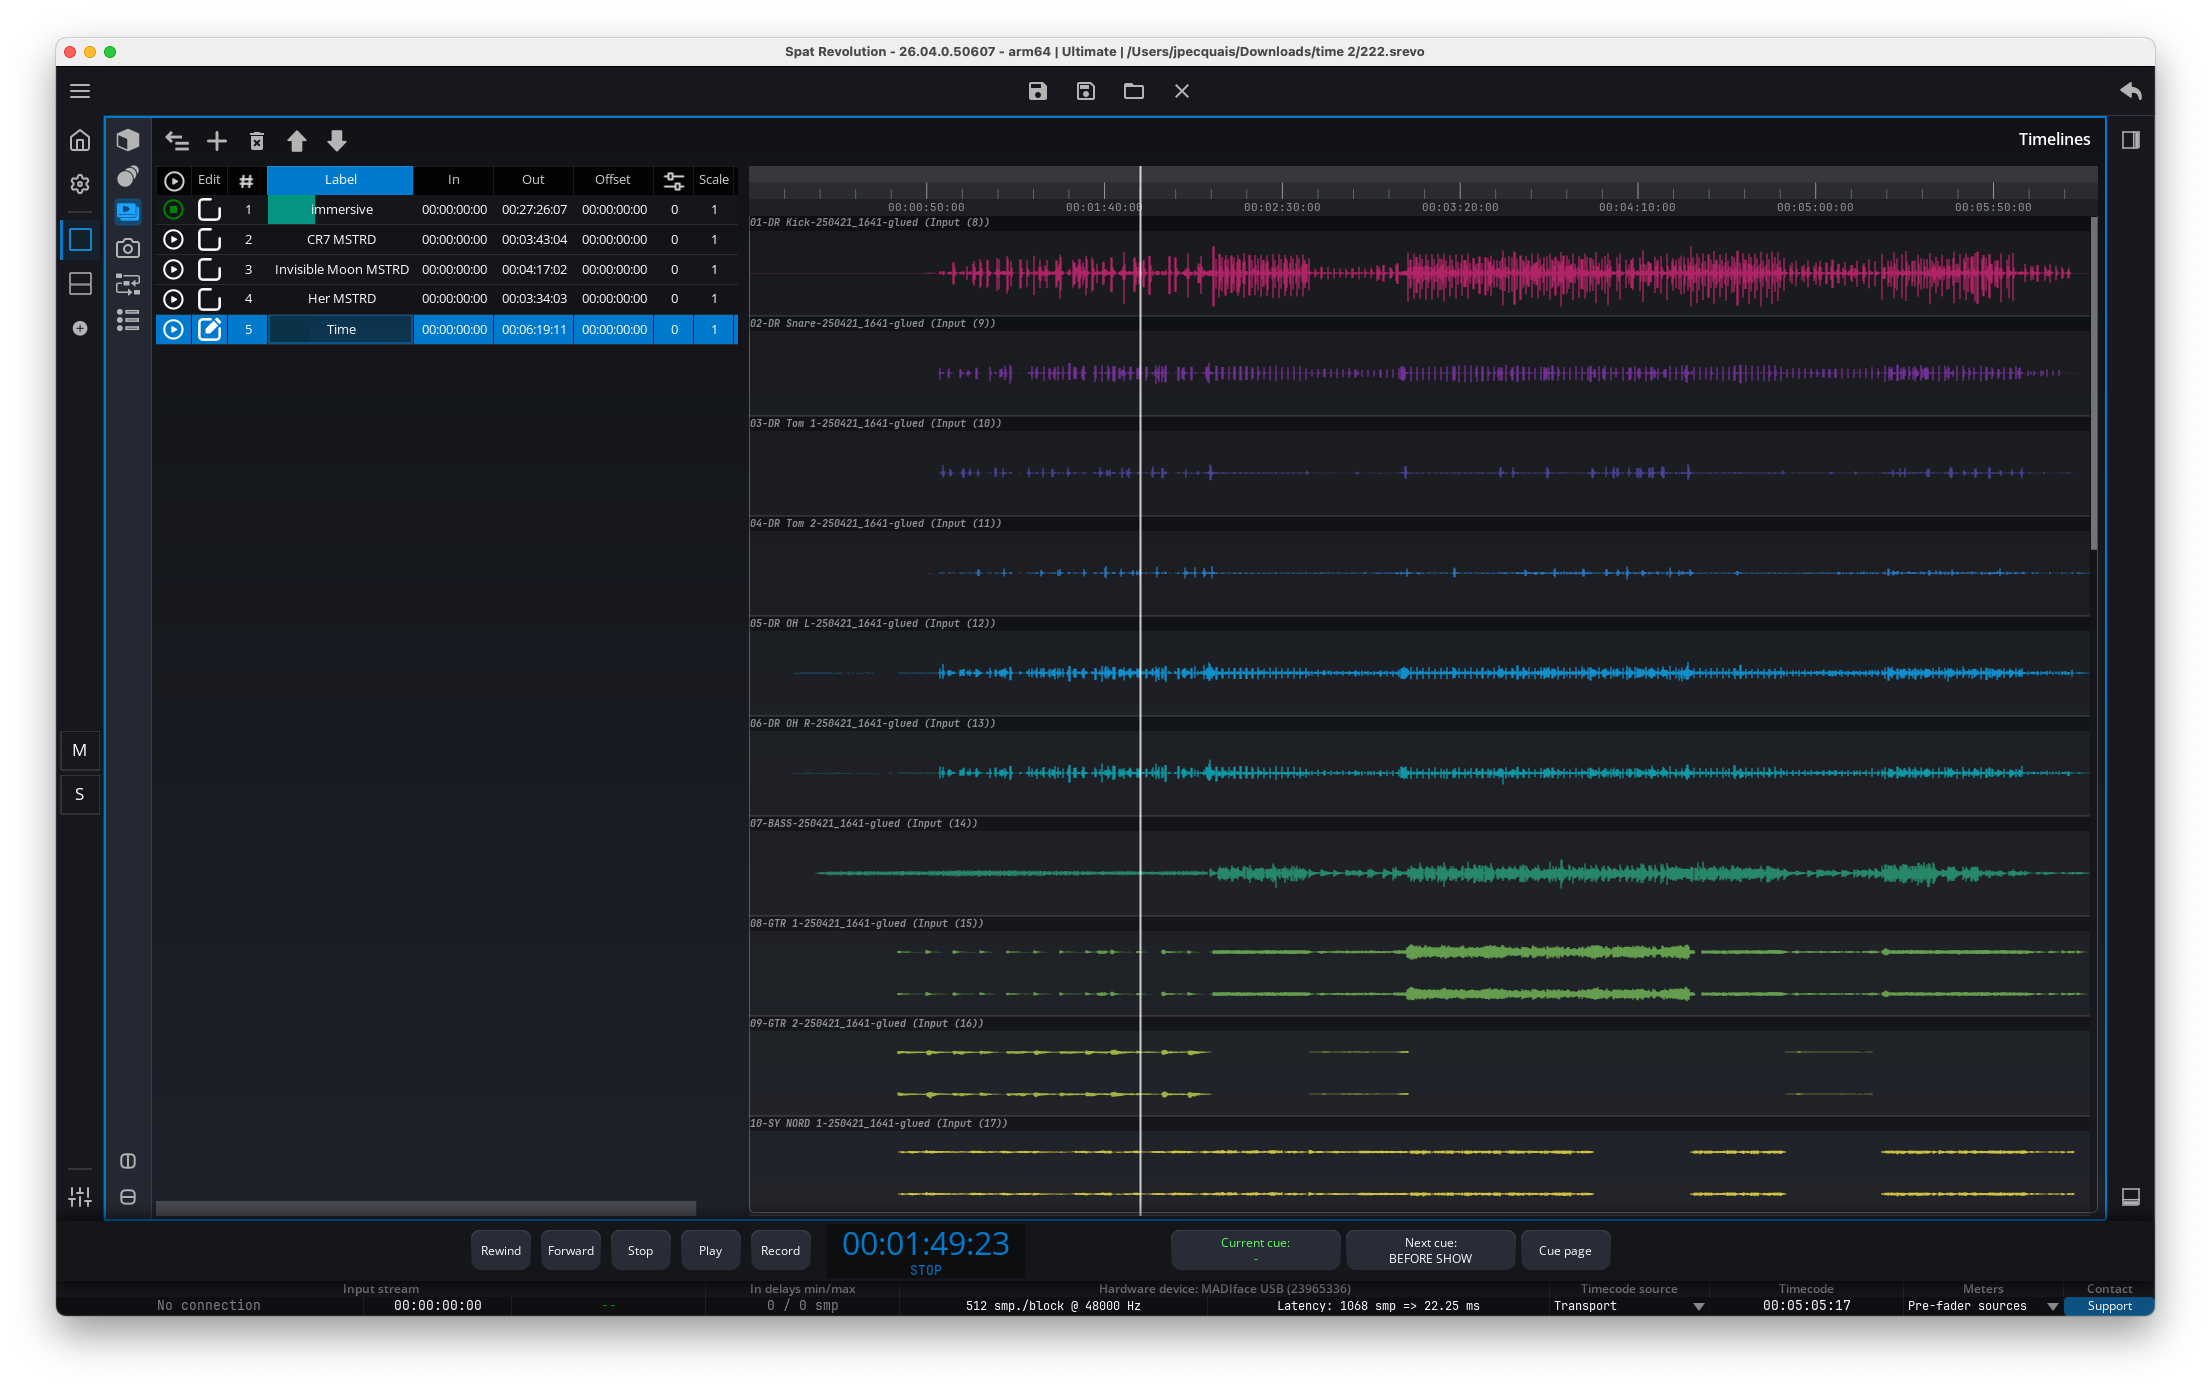This screenshot has height=1390, width=2211.
Task: Toggle edit box for Her MSTRD timeline
Action: pyautogui.click(x=209, y=299)
